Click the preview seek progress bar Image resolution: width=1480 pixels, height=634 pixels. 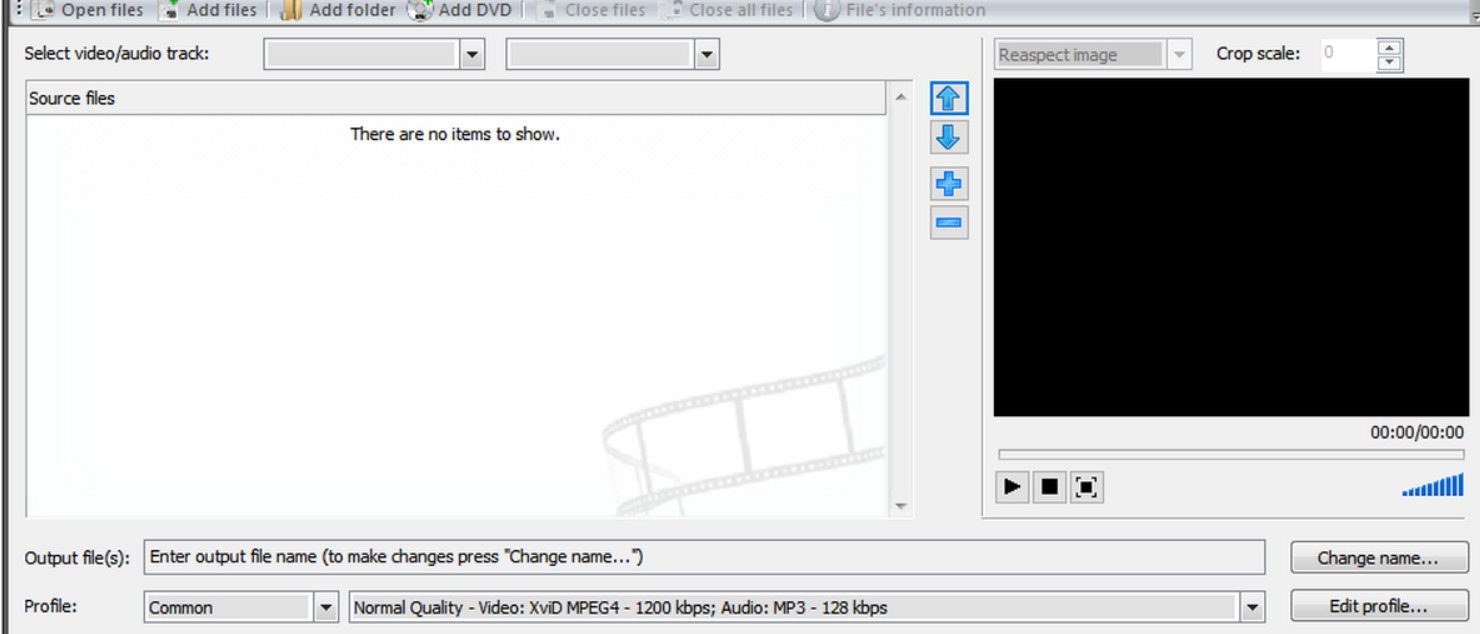[x=1231, y=455]
